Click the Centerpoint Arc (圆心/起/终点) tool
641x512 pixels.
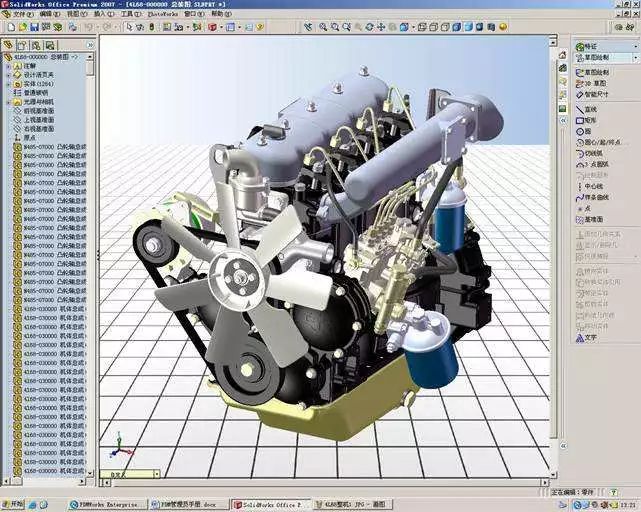tap(599, 142)
